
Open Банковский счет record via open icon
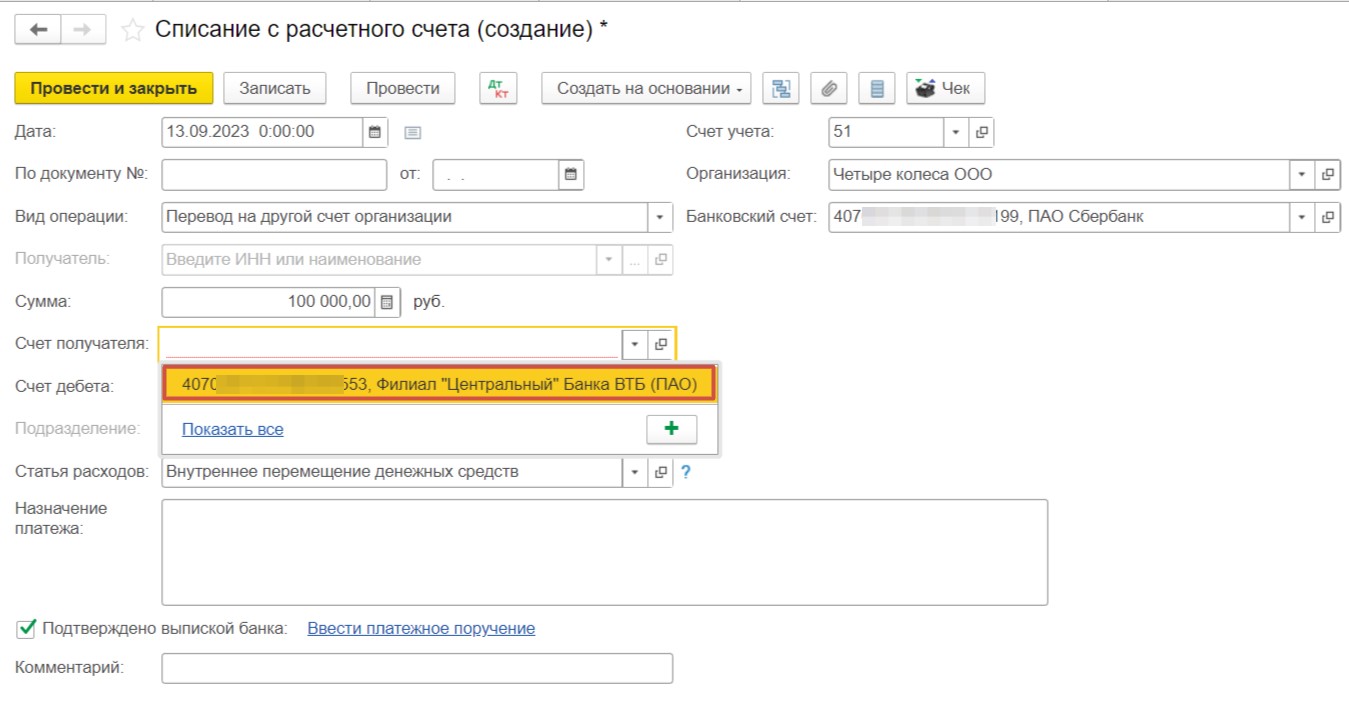click(x=1328, y=217)
